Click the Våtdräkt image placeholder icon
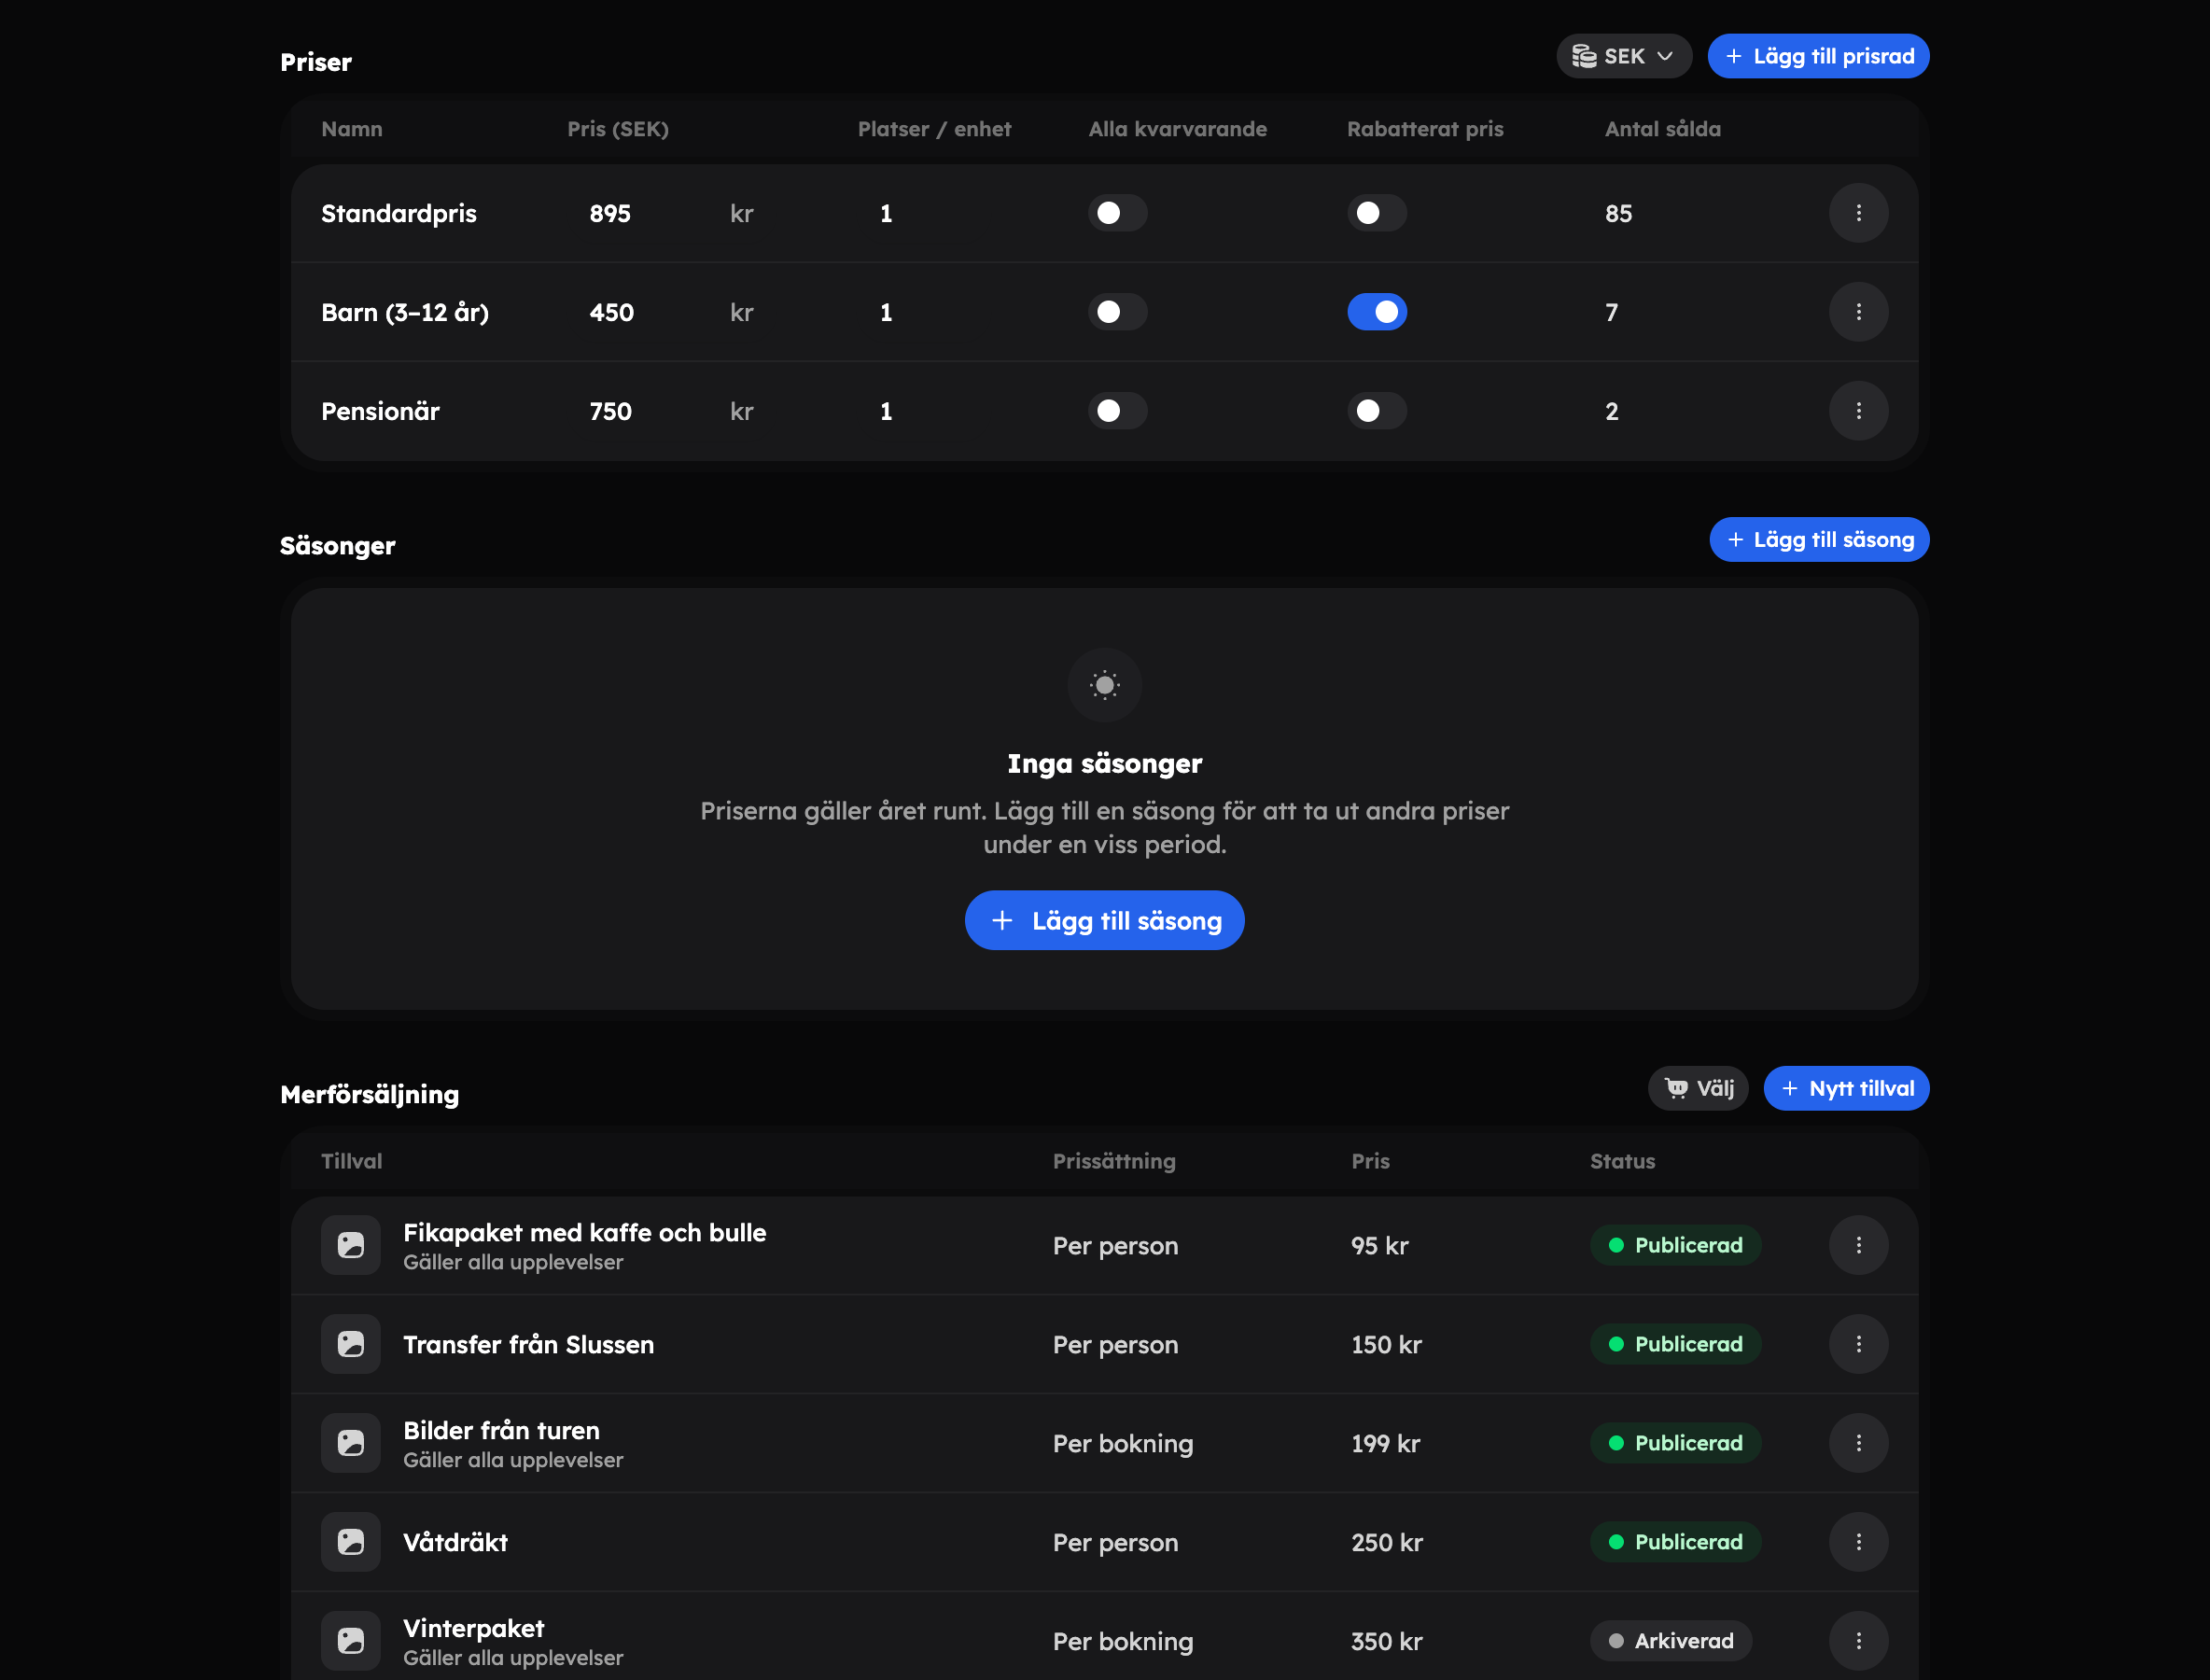The height and width of the screenshot is (1680, 2210). tap(351, 1542)
